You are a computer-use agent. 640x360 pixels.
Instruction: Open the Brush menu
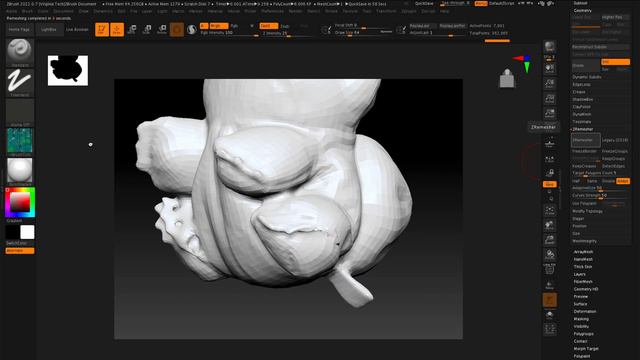[27, 11]
